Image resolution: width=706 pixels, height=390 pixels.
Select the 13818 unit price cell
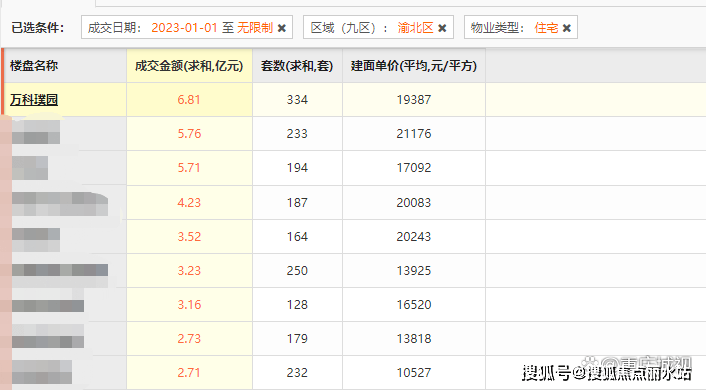click(x=414, y=339)
